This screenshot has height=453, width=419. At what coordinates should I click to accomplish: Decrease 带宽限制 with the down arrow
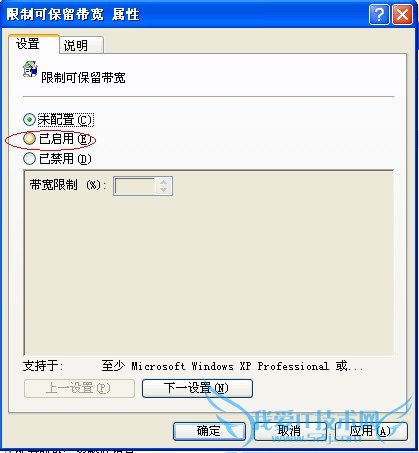163,190
